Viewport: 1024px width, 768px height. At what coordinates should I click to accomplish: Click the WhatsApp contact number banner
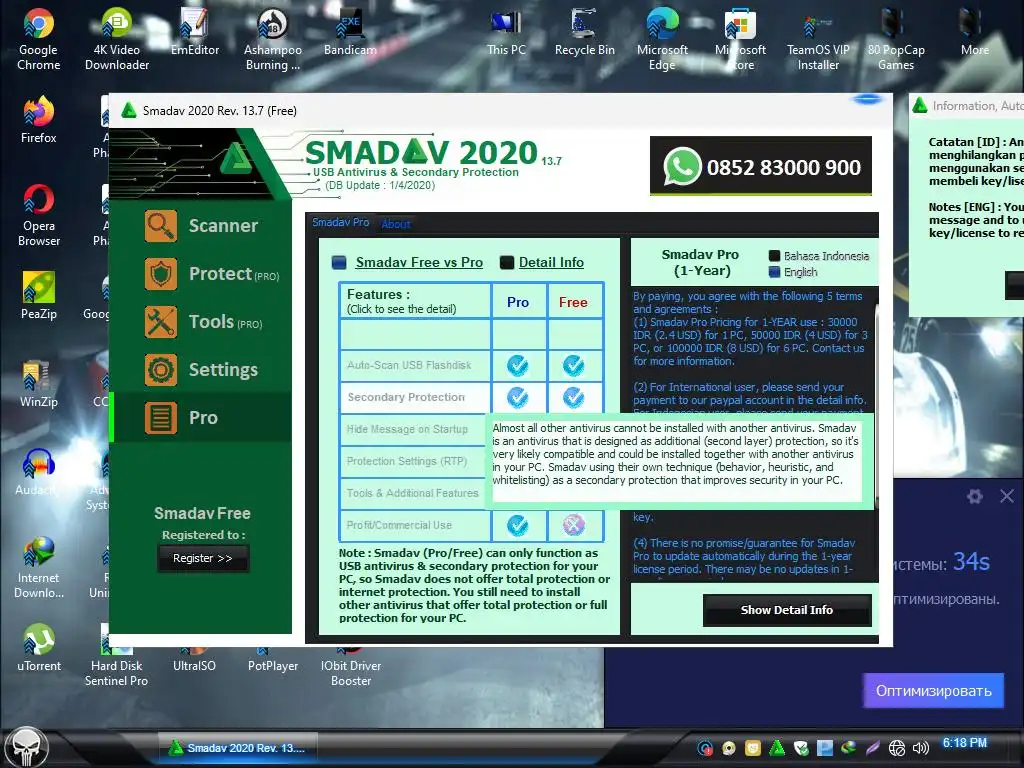[x=760, y=166]
